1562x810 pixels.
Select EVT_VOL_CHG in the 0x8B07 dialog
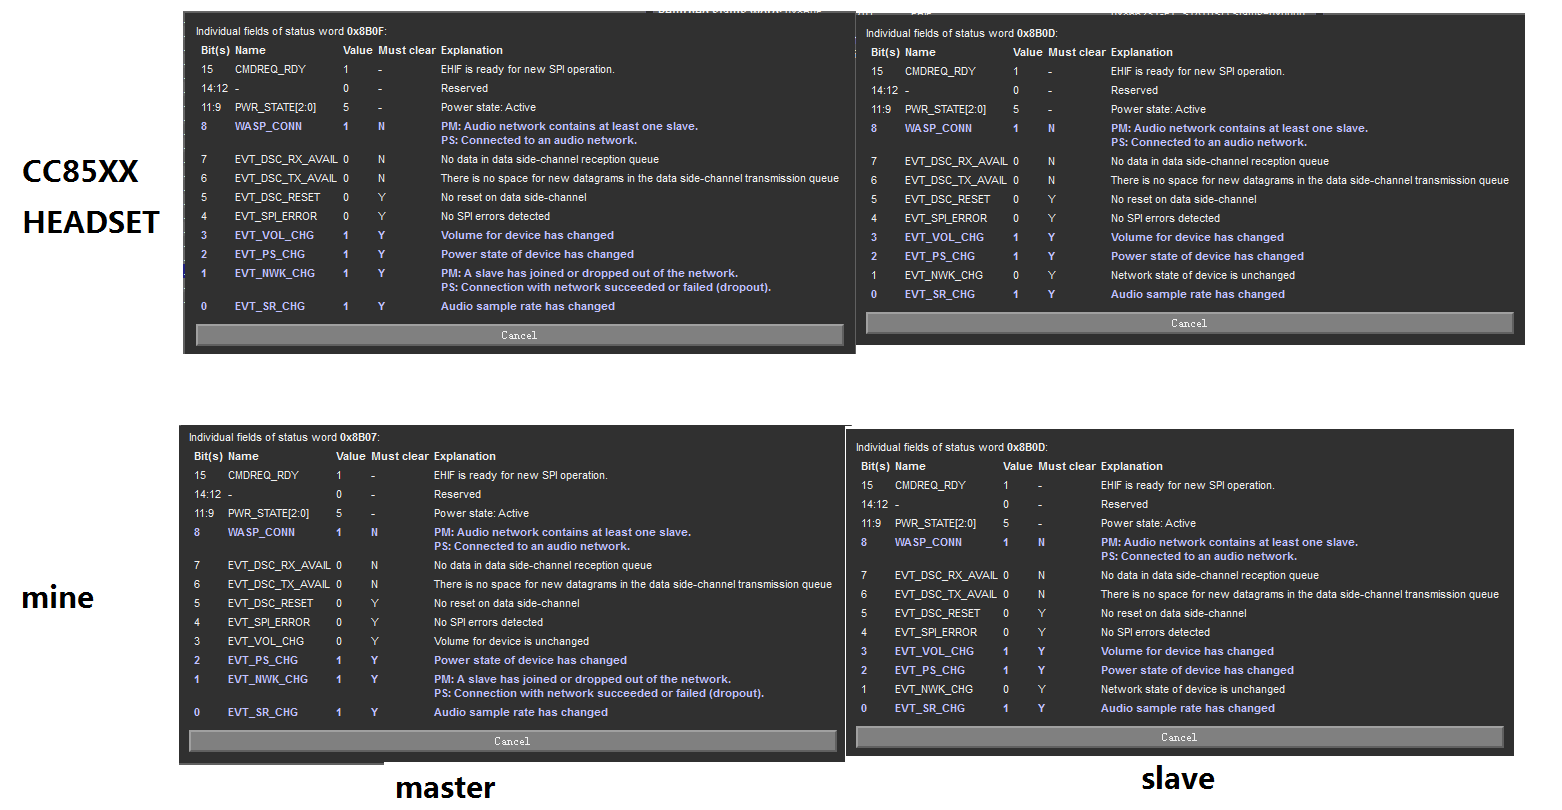pos(266,642)
